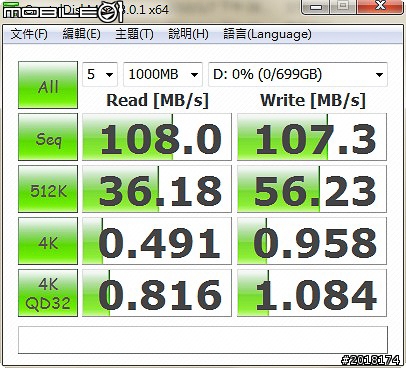Select the 4K QD32 read result 0.816
Image resolution: width=406 pixels, height=368 pixels.
tap(157, 293)
